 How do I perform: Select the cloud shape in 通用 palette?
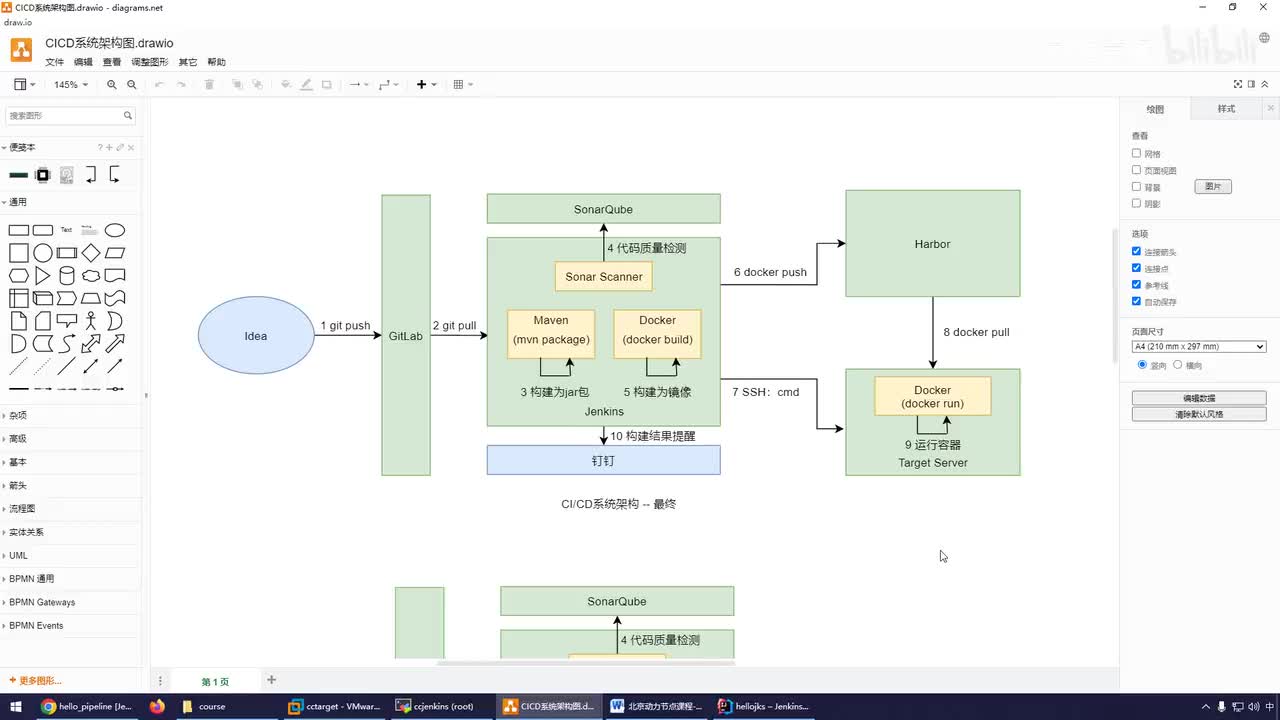pos(91,276)
